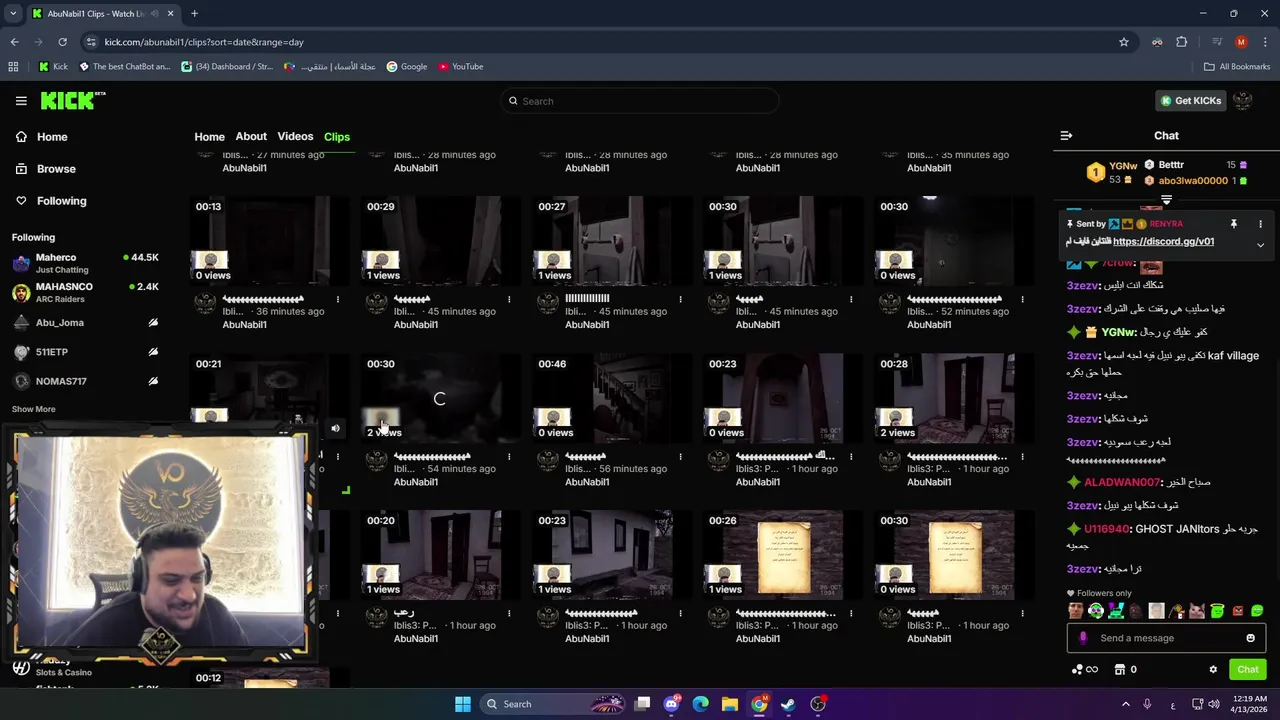This screenshot has height=720, width=1280.
Task: Focus the Kick search field
Action: click(640, 101)
